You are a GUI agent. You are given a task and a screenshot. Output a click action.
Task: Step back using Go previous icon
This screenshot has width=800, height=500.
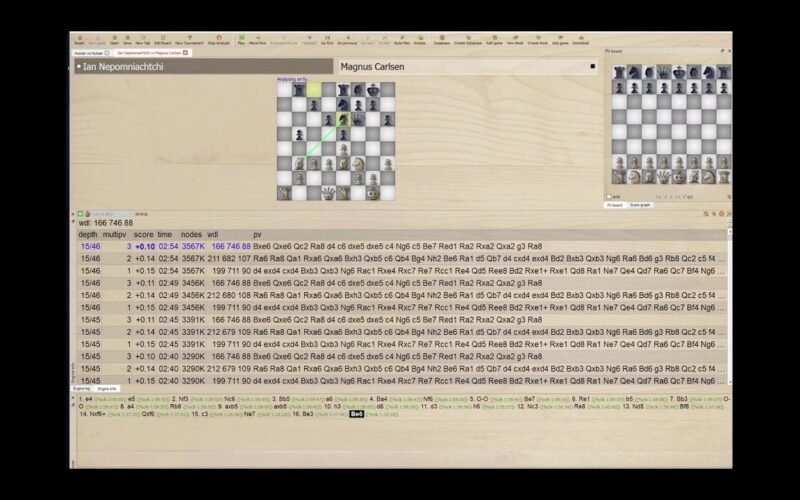pos(347,40)
